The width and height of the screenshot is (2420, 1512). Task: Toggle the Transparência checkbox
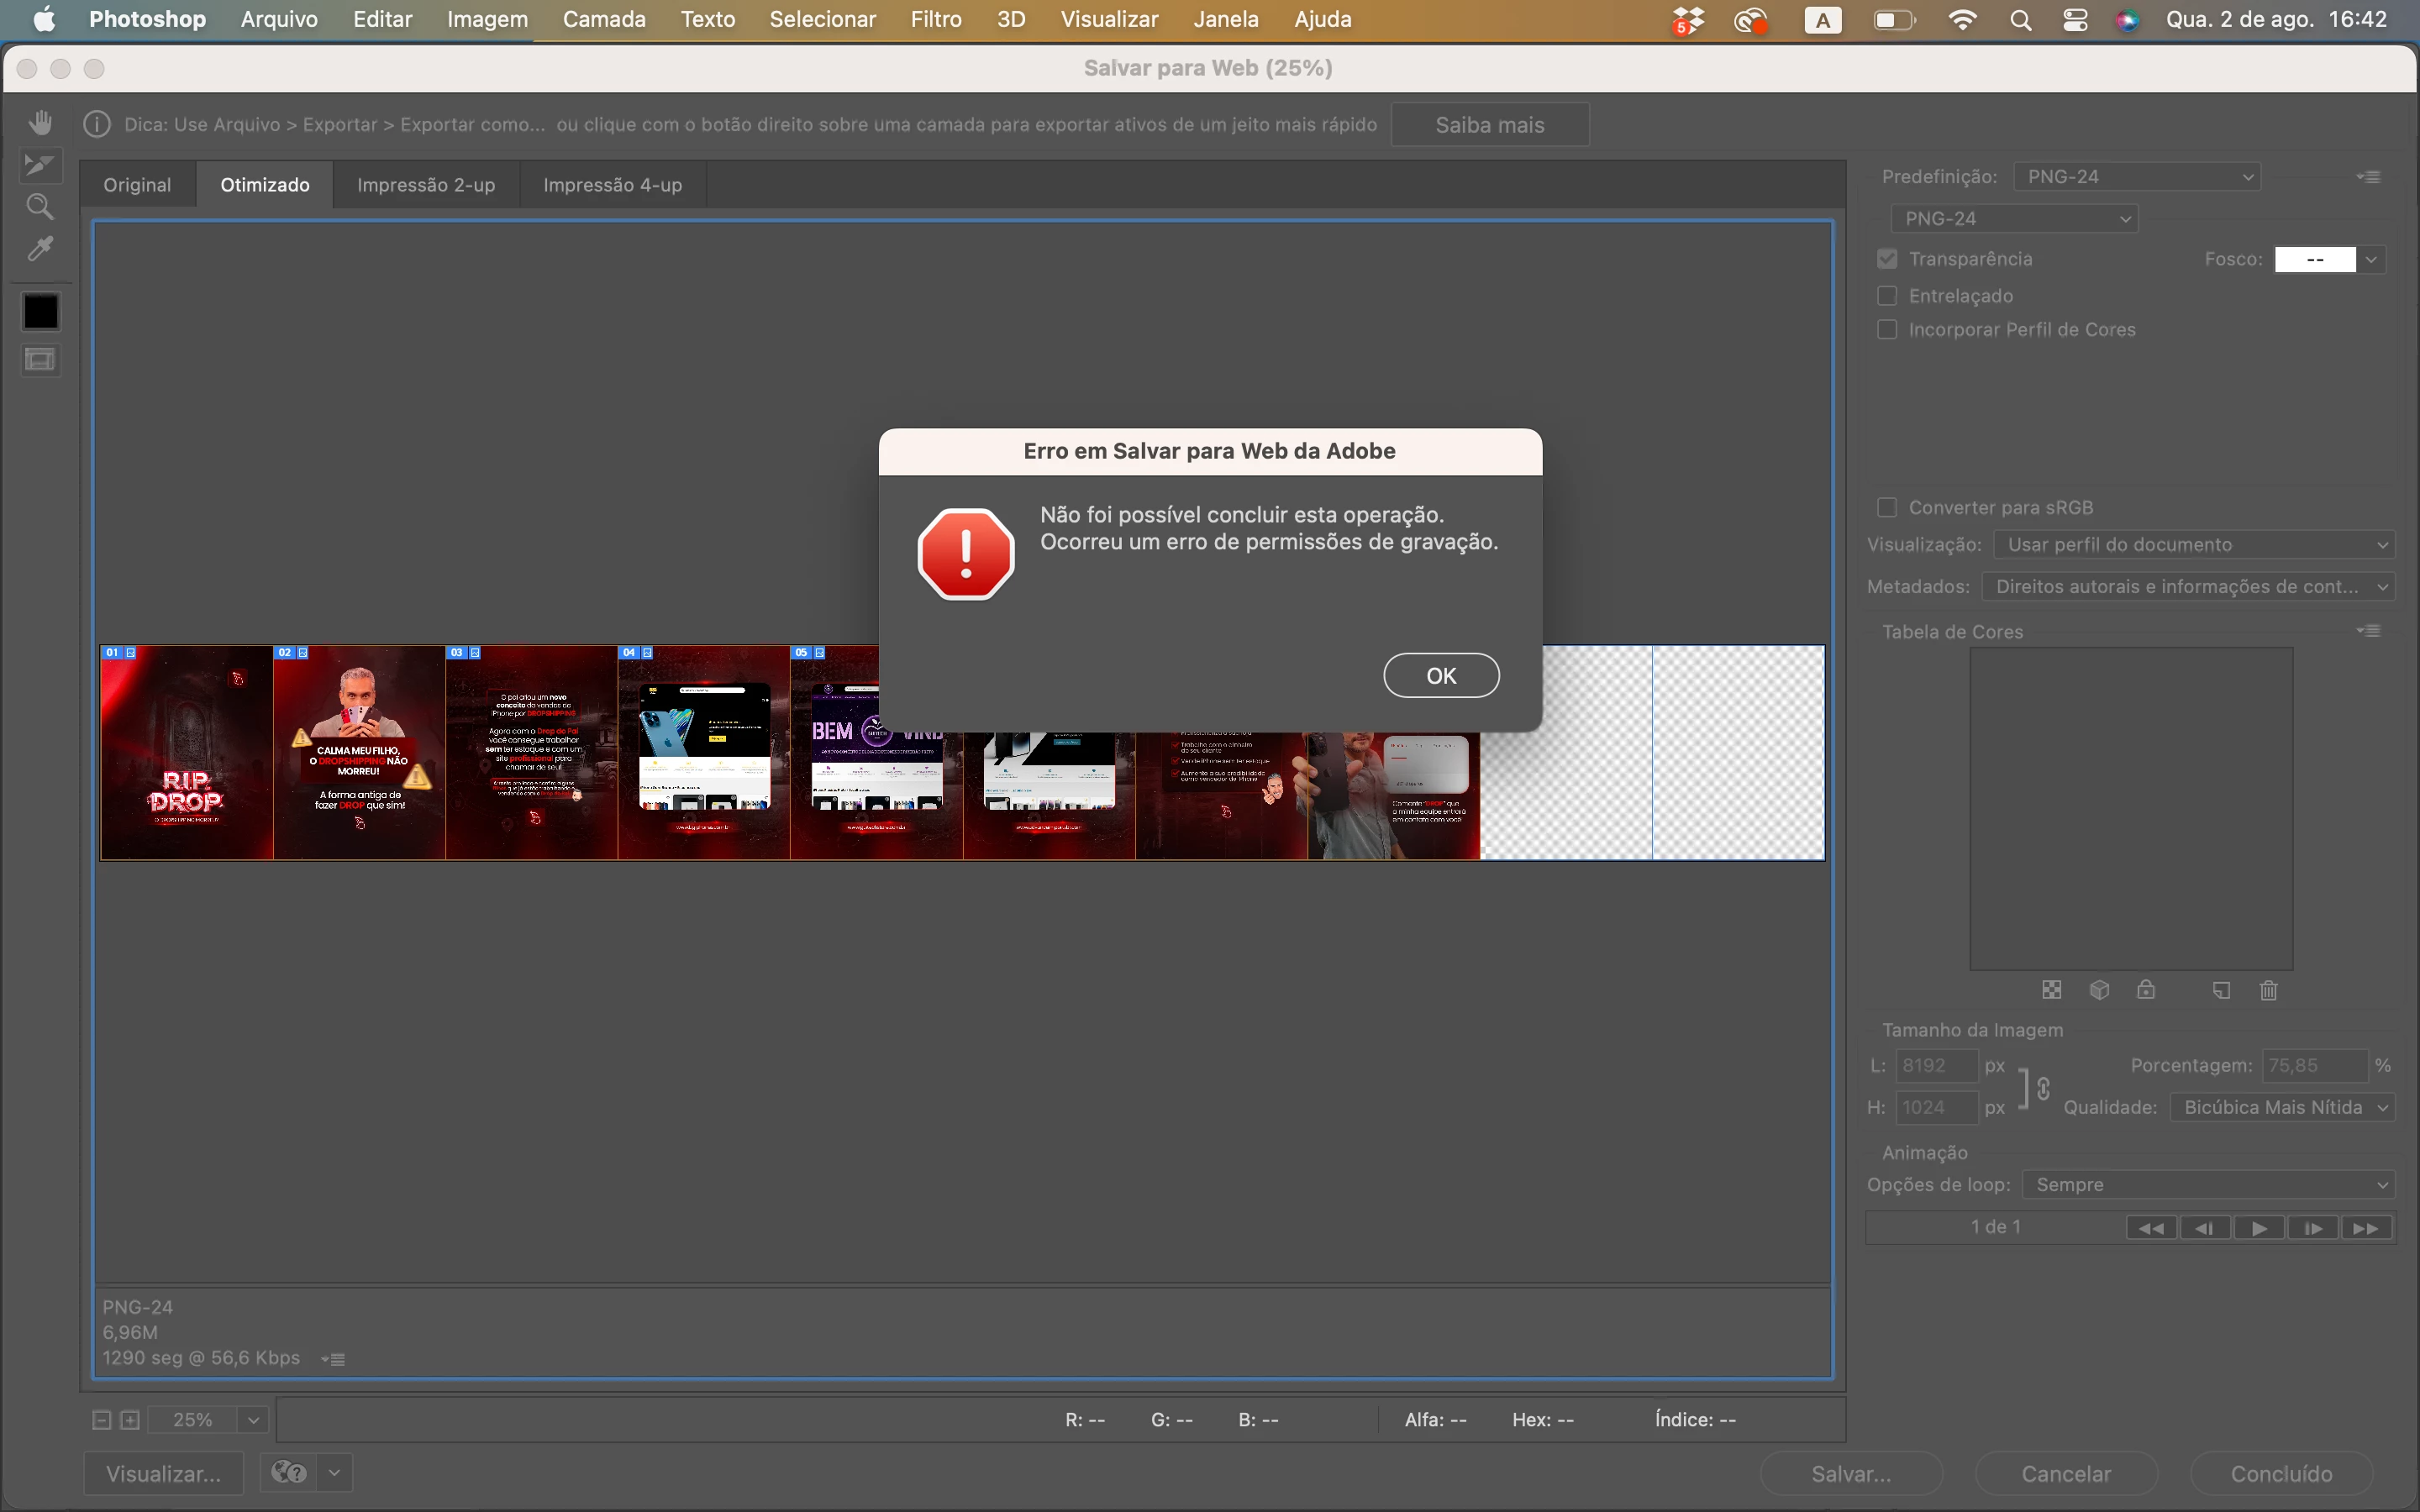[x=1887, y=259]
